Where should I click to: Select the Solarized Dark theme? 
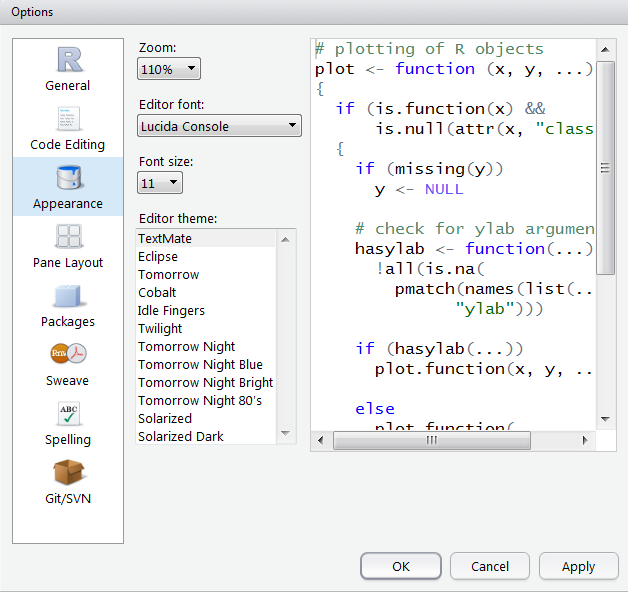click(181, 436)
